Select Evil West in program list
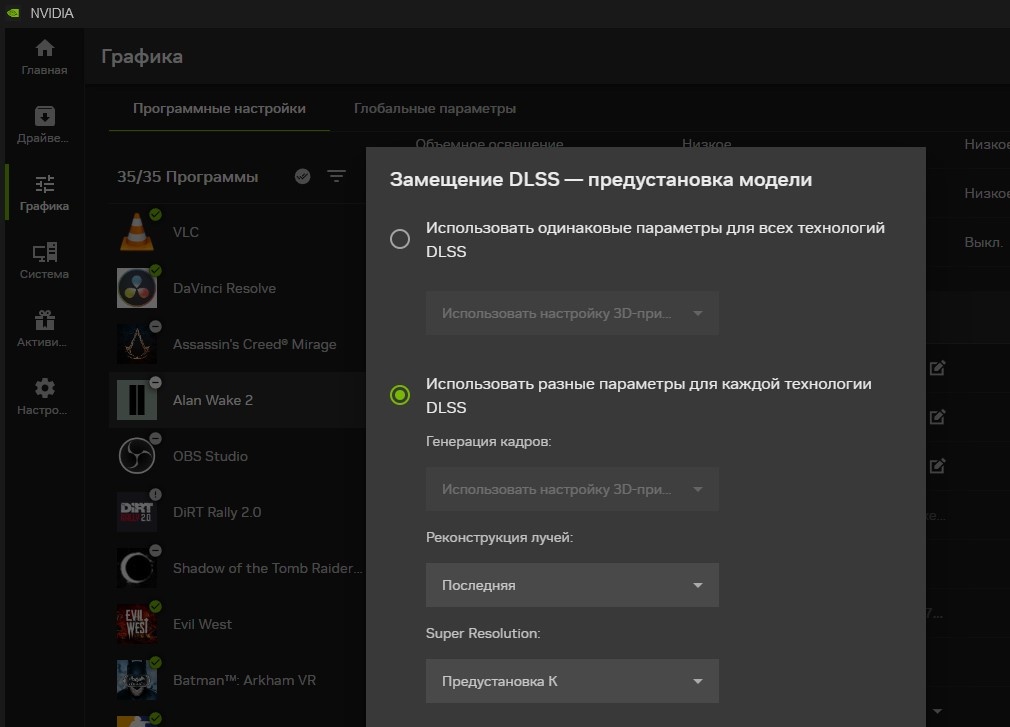1010x727 pixels. [202, 624]
